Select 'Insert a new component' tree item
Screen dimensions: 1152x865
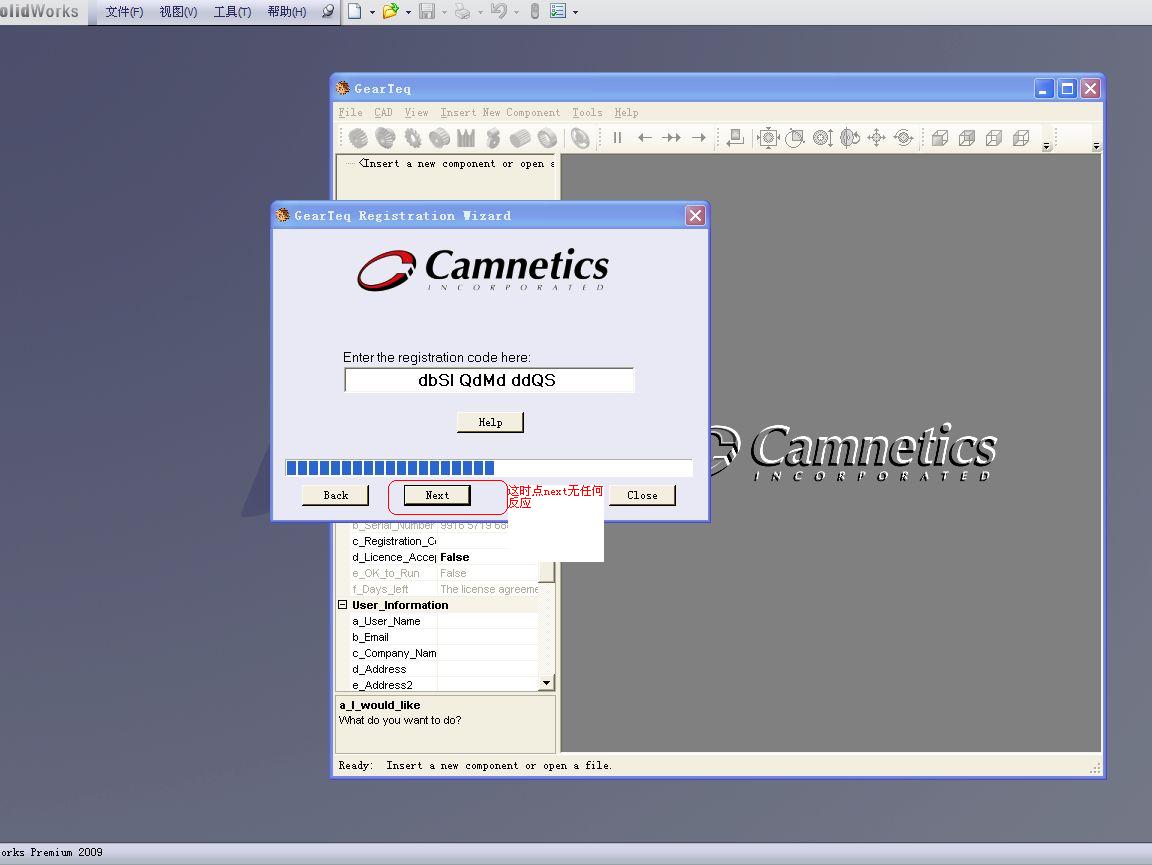pos(456,164)
